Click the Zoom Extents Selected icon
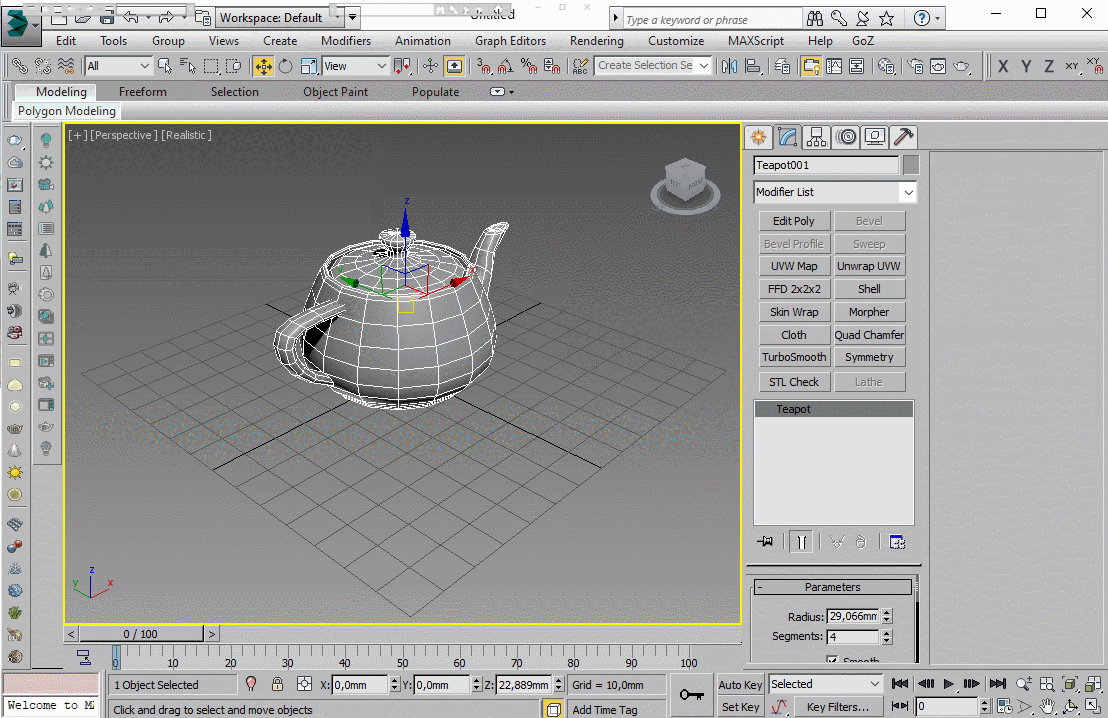 (1070, 684)
